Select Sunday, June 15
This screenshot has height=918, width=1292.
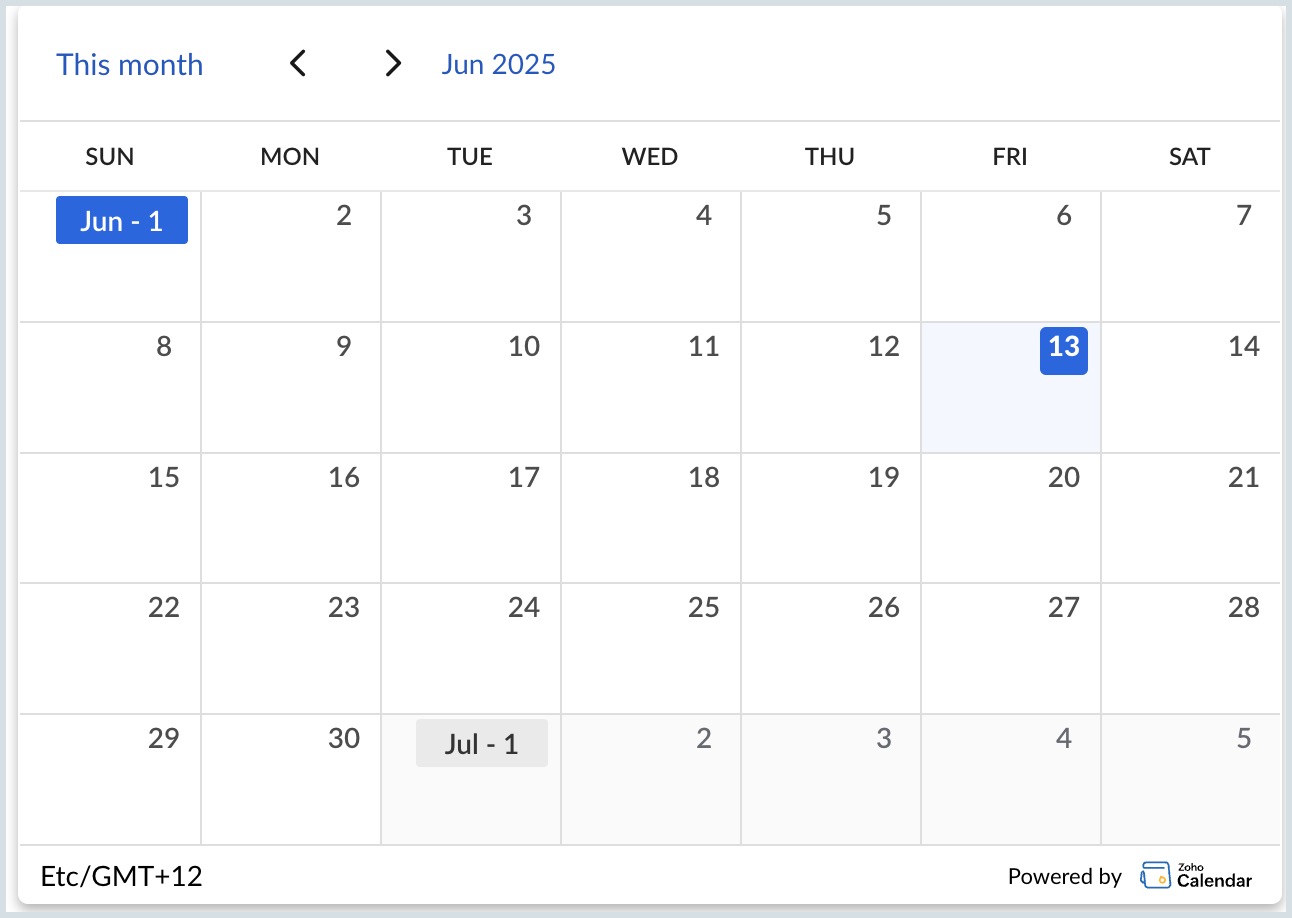pos(111,518)
